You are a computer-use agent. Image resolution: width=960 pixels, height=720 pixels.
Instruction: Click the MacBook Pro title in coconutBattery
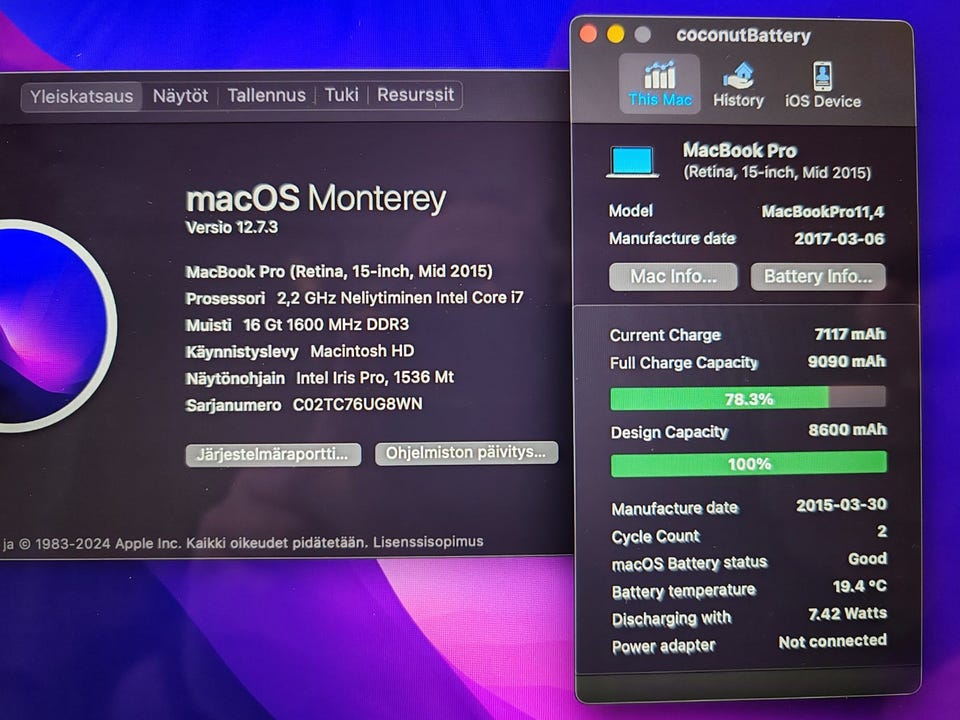740,150
